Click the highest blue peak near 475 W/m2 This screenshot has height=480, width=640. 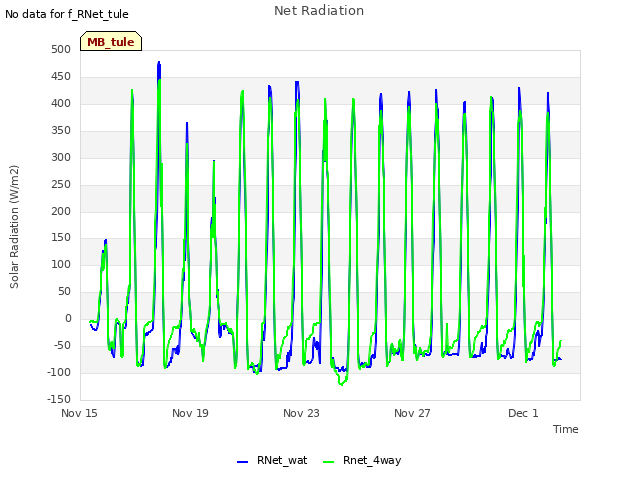click(159, 63)
